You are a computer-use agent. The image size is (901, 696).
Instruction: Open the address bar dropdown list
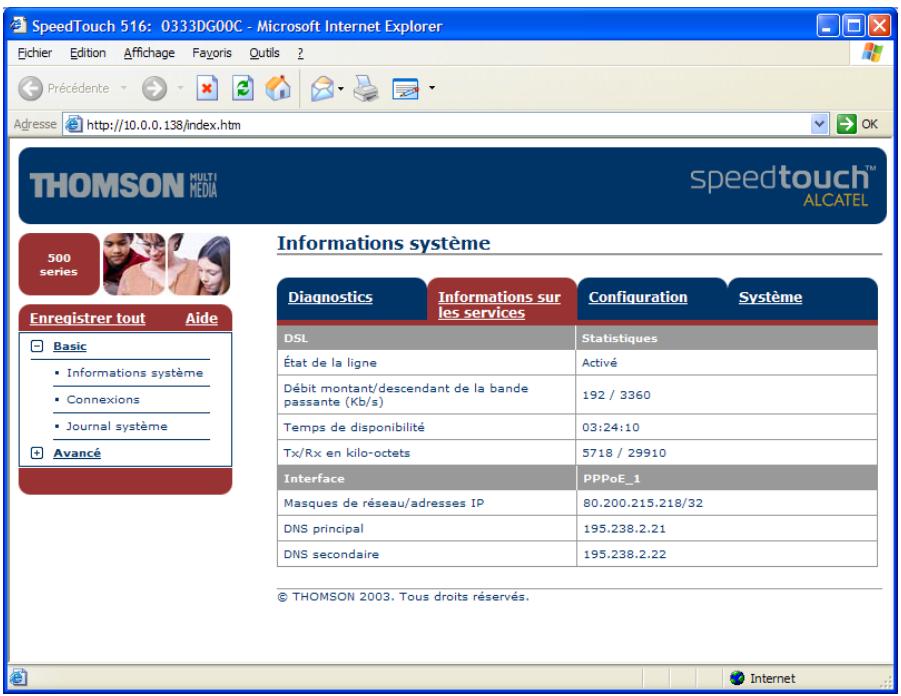tap(819, 124)
